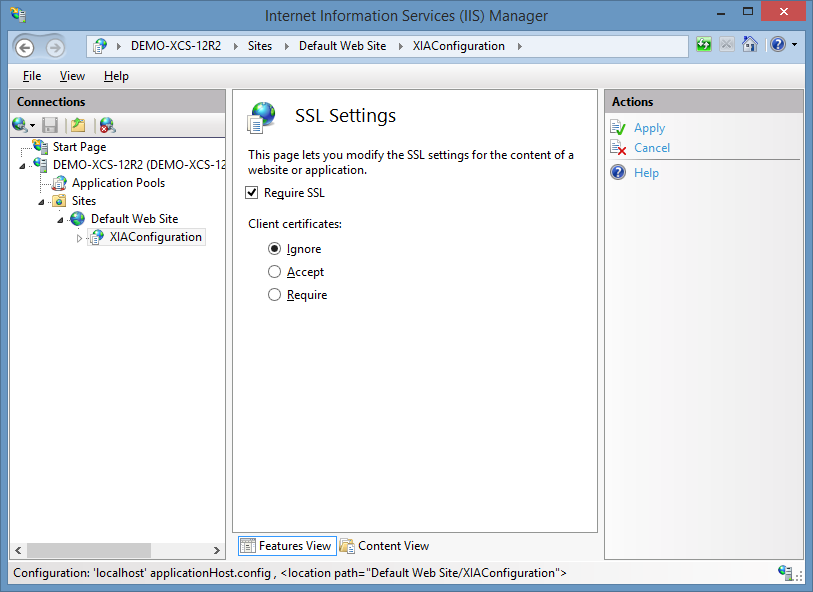This screenshot has width=813, height=592.
Task: Click the blue Help question mark icon in Actions
Action: pyautogui.click(x=618, y=172)
